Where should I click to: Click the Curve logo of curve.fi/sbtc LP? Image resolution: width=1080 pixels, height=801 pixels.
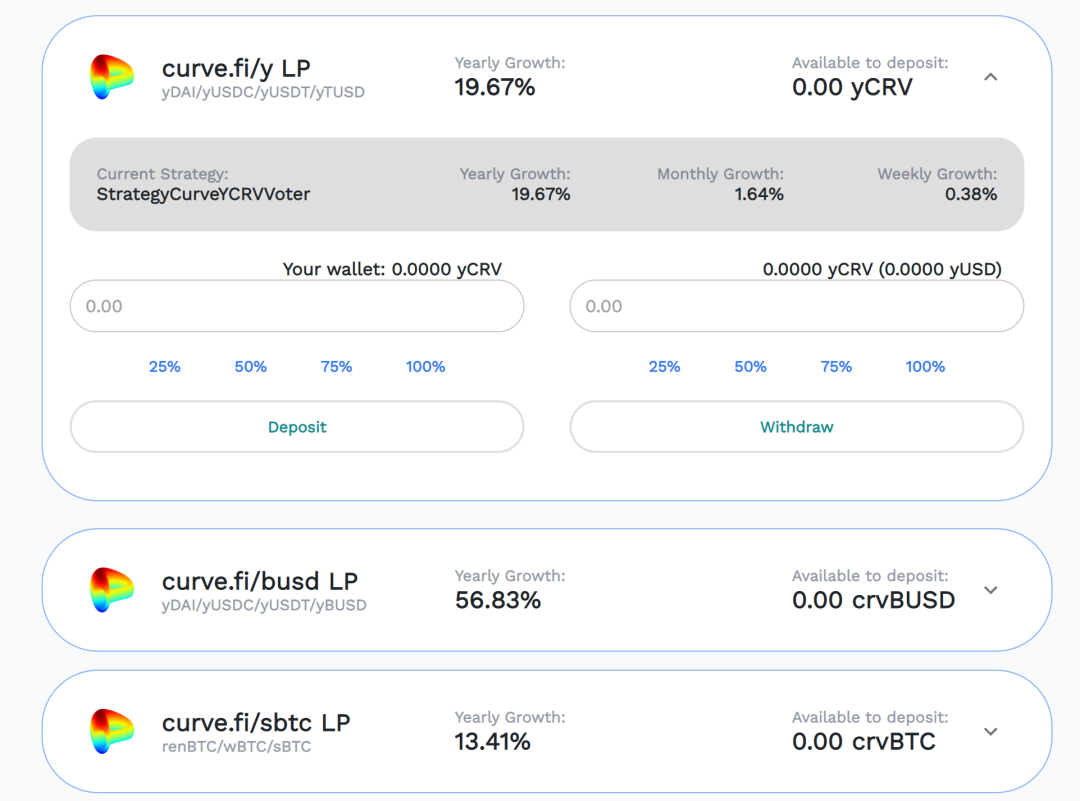112,731
